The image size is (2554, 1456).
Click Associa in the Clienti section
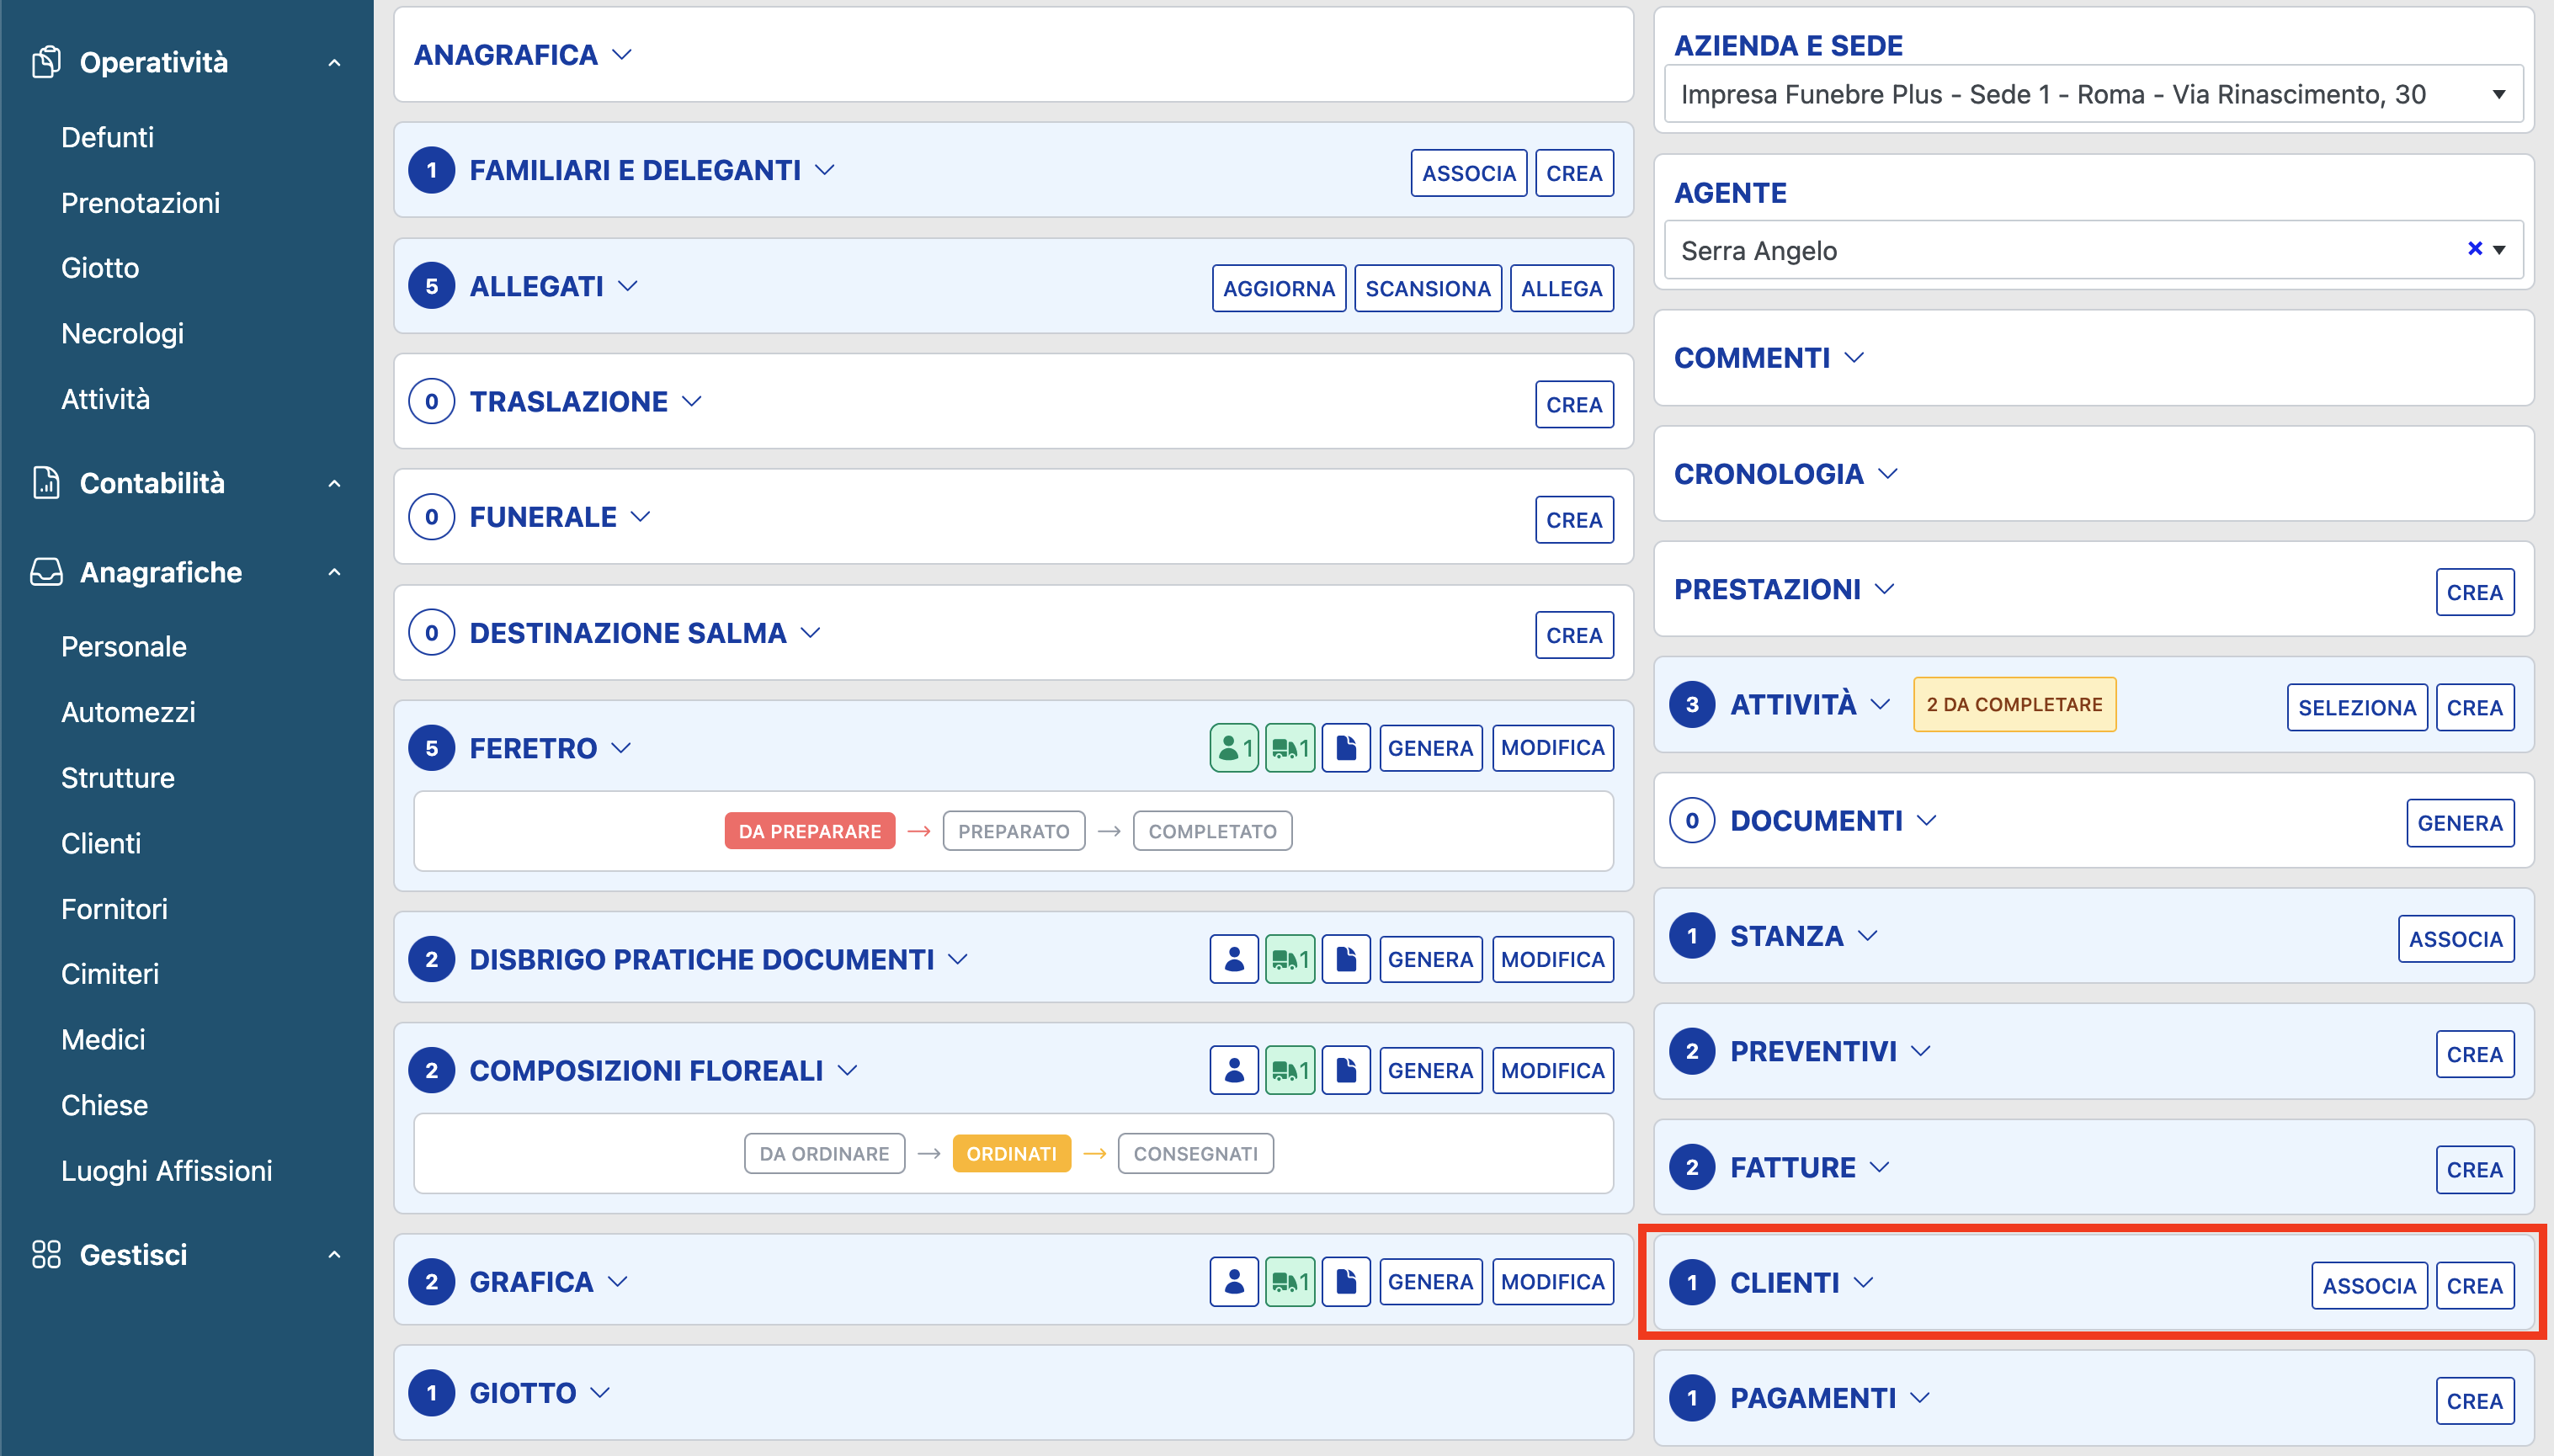click(x=2368, y=1285)
